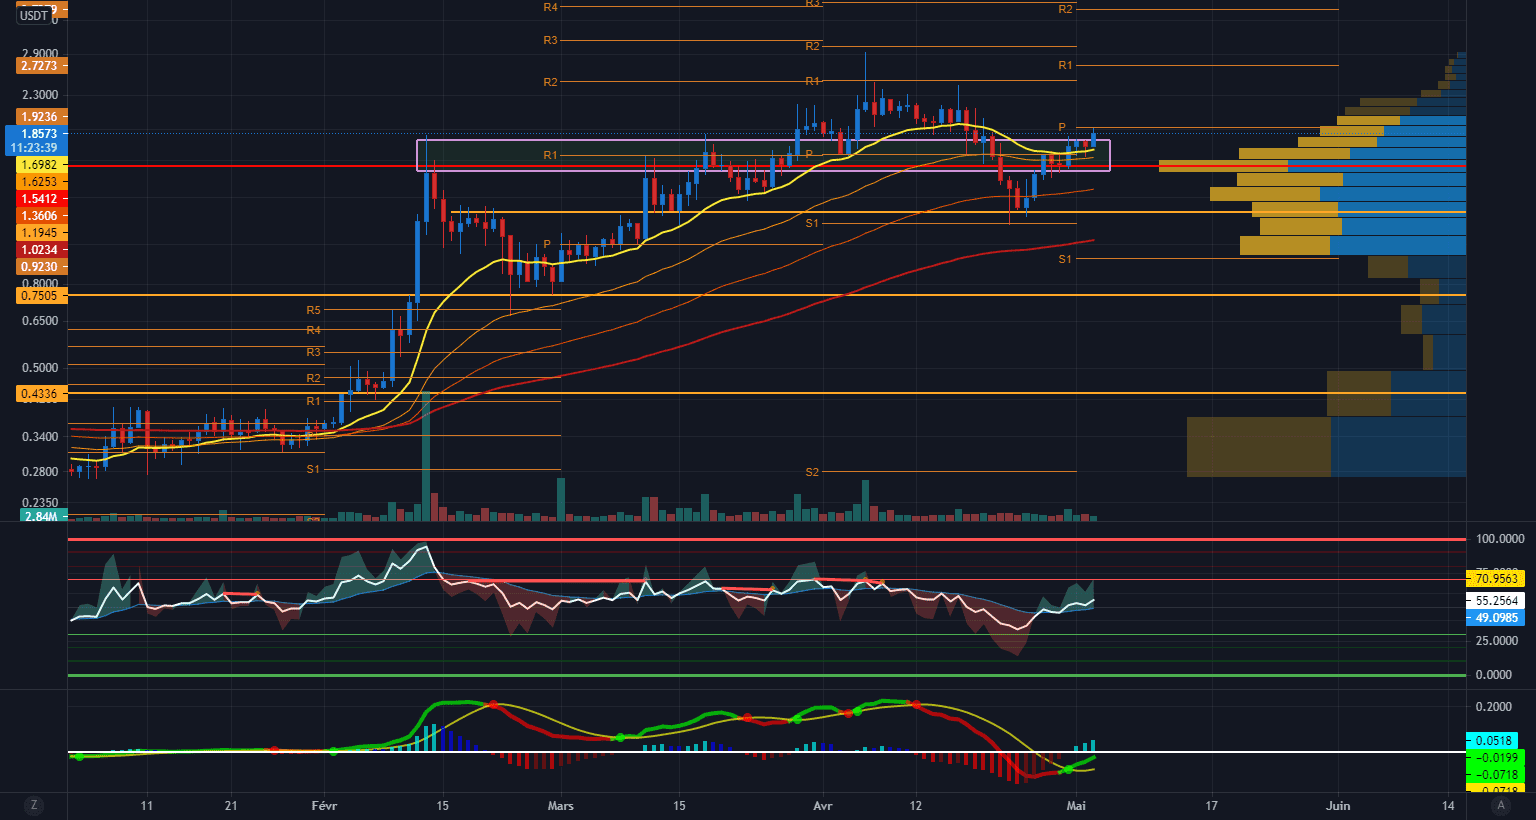1536x820 pixels.
Task: Select the 0.4336 price label
Action: [42, 394]
